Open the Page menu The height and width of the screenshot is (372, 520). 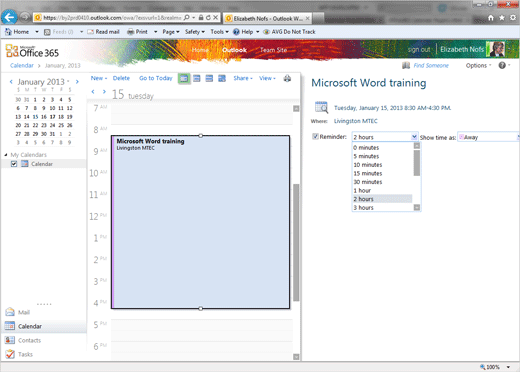pos(171,32)
